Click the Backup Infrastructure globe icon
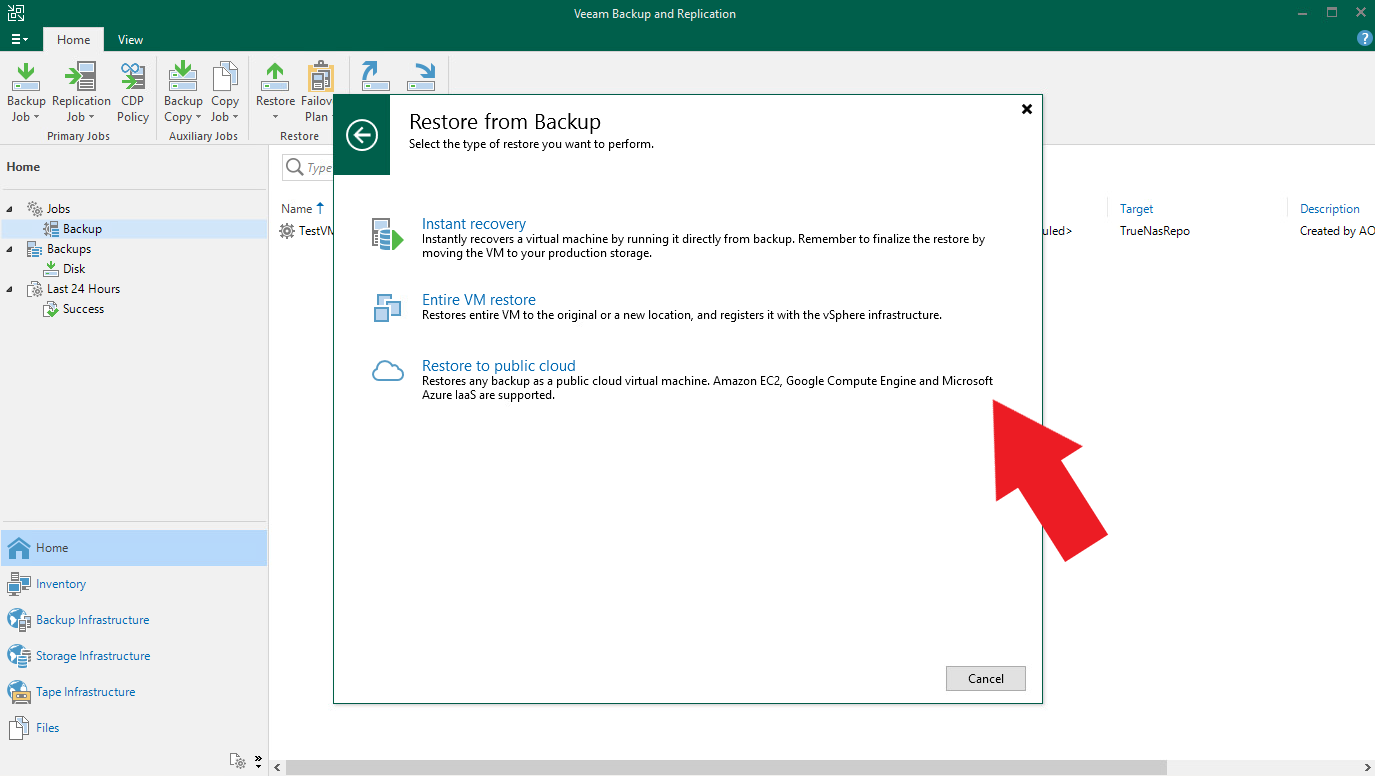The image size is (1375, 776). click(x=19, y=620)
